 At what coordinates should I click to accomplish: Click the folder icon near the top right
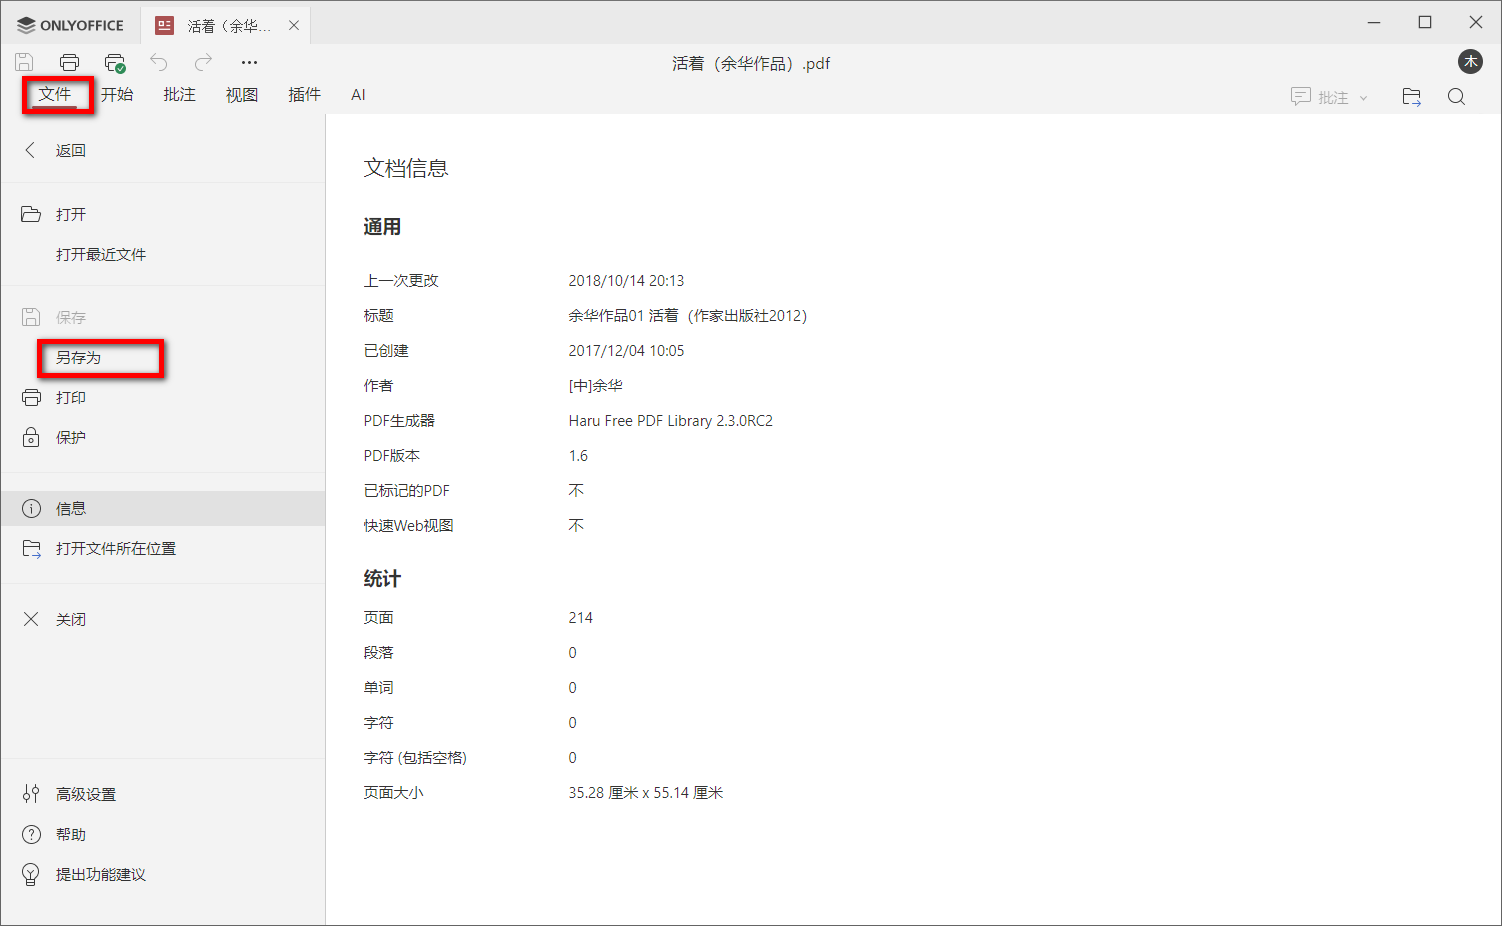[1411, 96]
